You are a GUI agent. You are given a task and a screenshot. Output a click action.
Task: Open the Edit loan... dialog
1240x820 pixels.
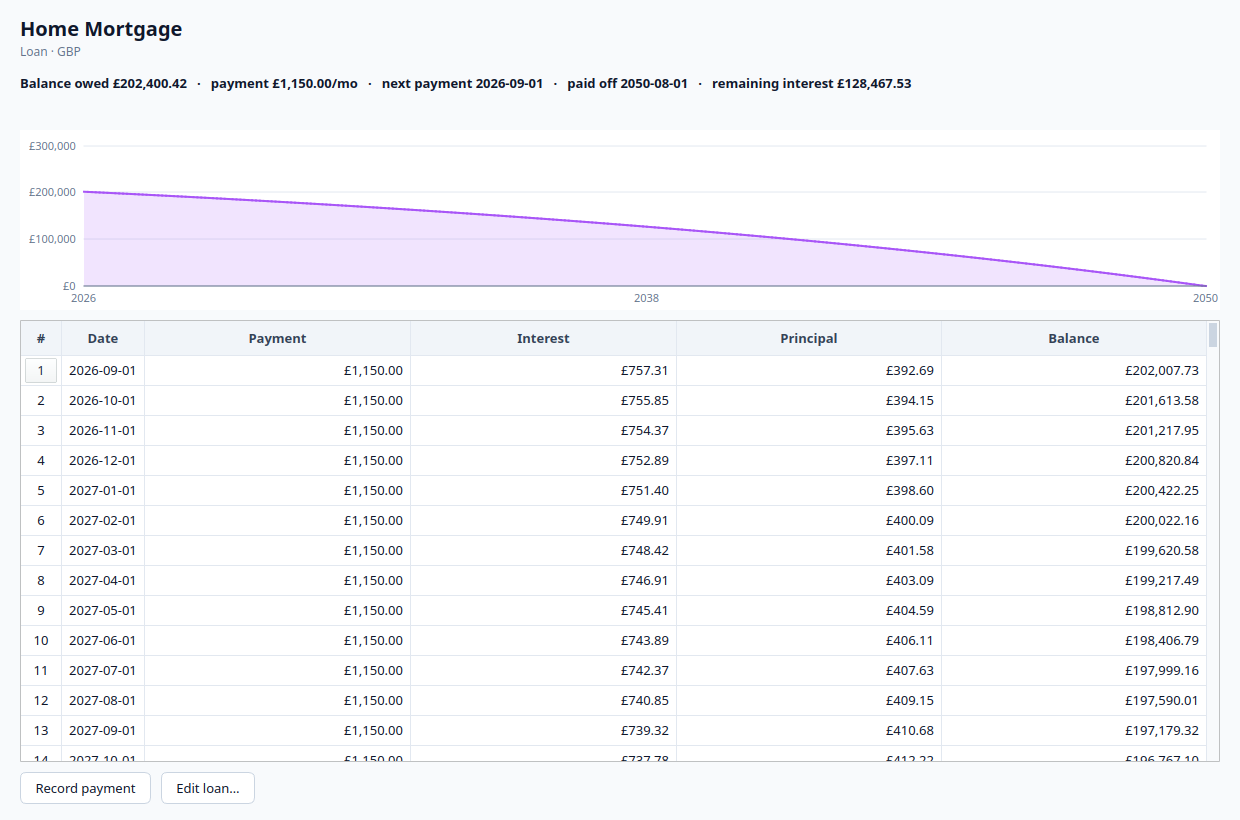coord(208,788)
